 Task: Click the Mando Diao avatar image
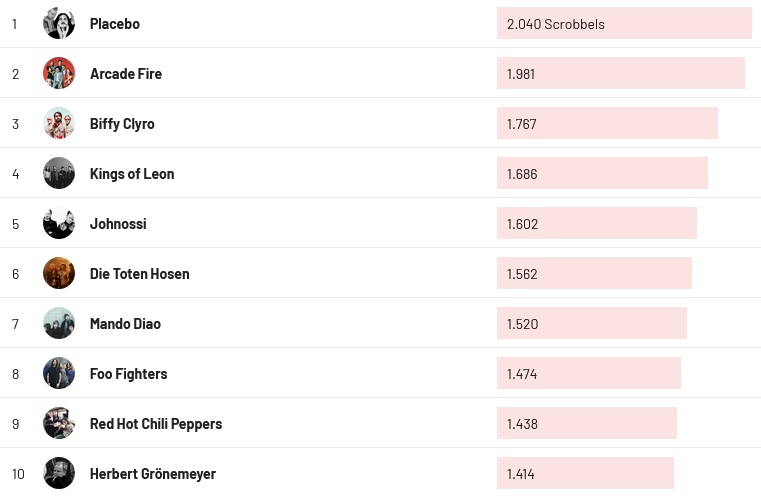[x=59, y=323]
